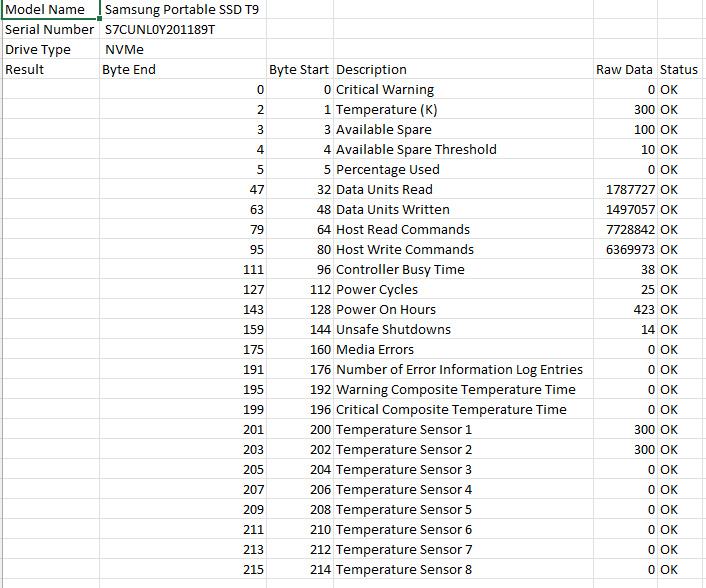Click the 'Data Units Read' cell
The image size is (706, 588).
click(463, 189)
